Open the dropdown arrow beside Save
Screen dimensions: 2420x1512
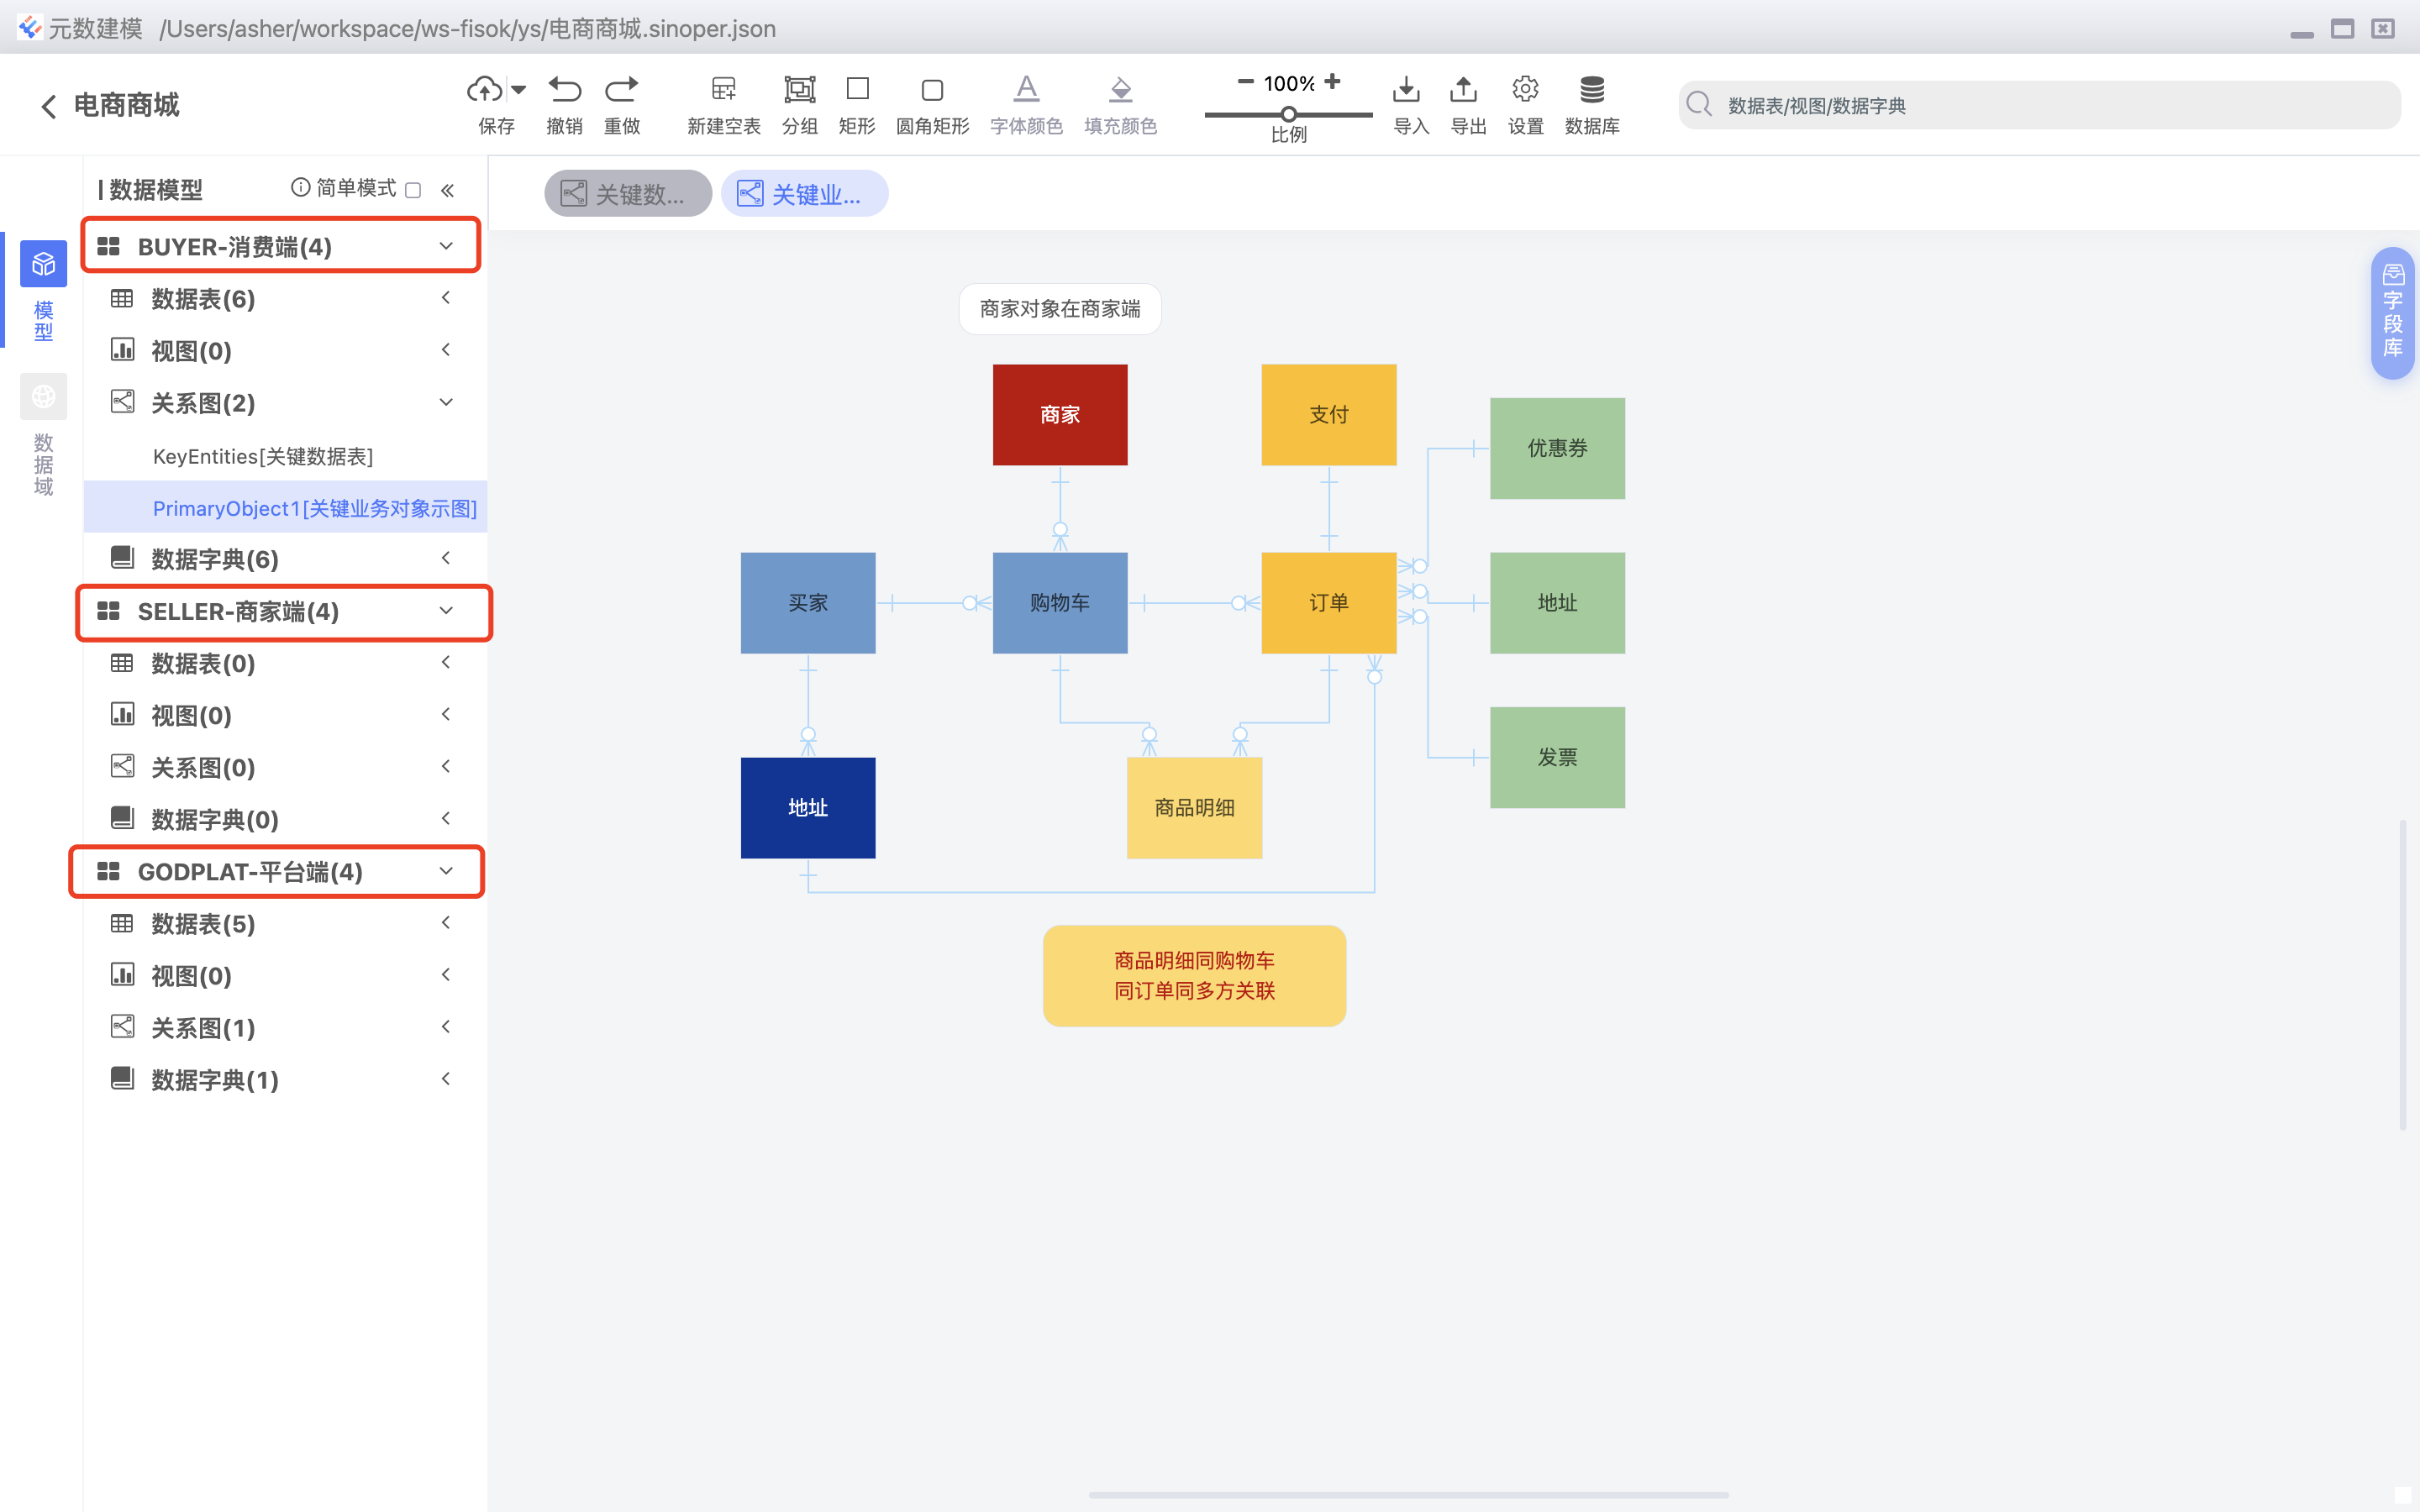click(x=518, y=90)
